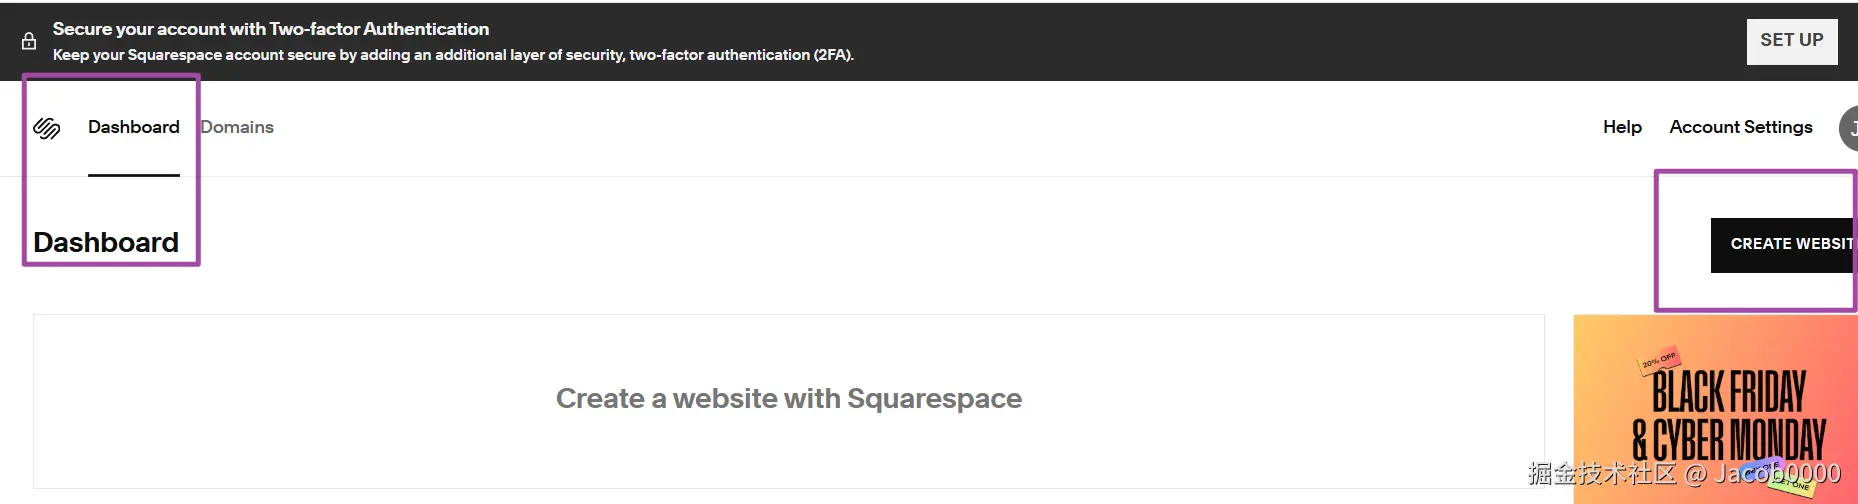Open the user avatar profile icon
The height and width of the screenshot is (504, 1858).
pos(1849,128)
